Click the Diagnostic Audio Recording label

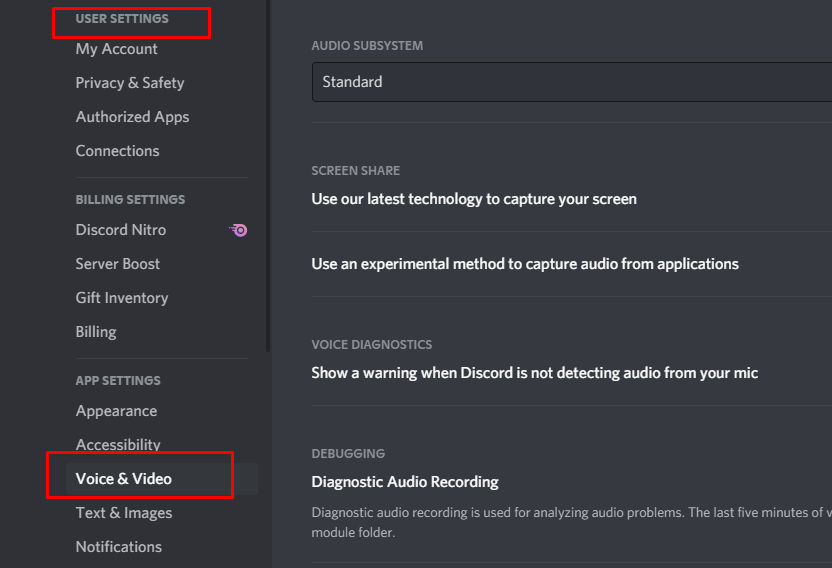click(405, 481)
